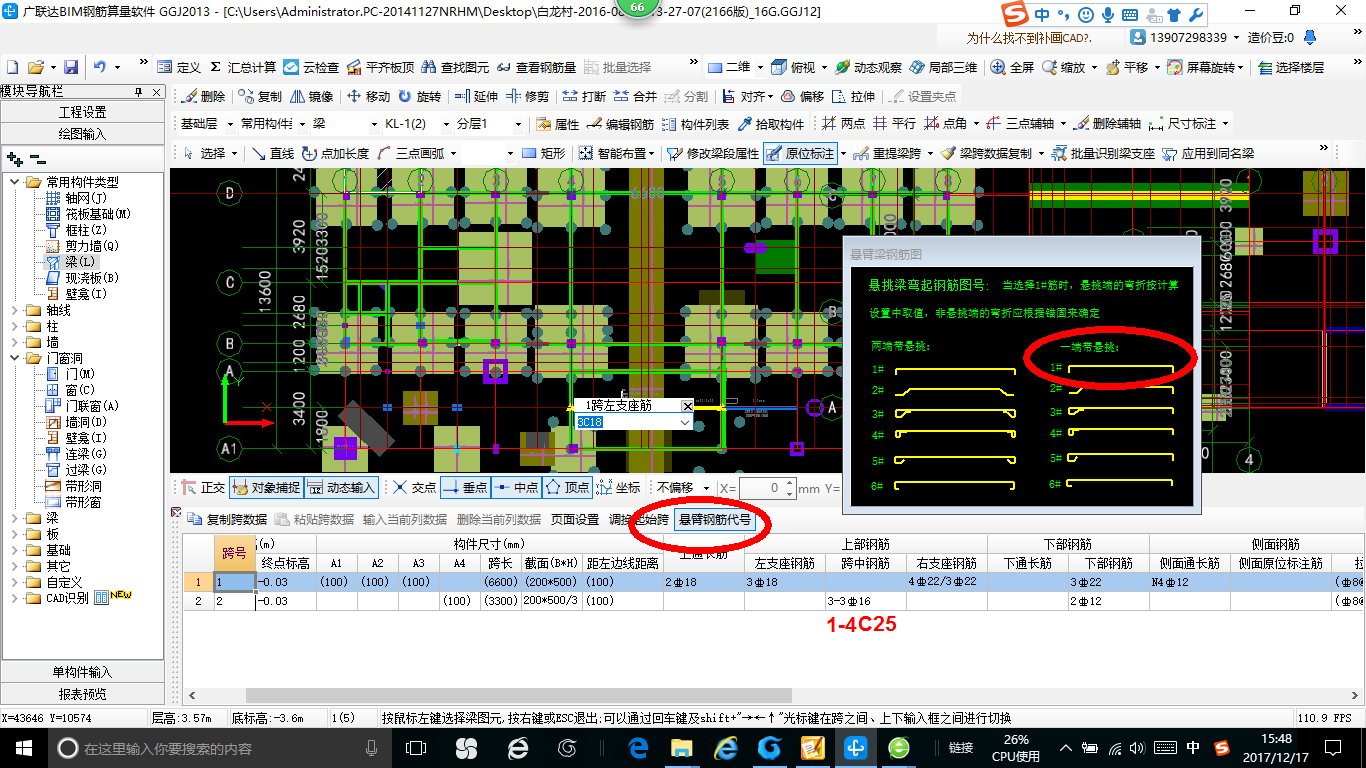1366x768 pixels.
Task: Click 选择楼层 select floor
Action: point(1292,67)
